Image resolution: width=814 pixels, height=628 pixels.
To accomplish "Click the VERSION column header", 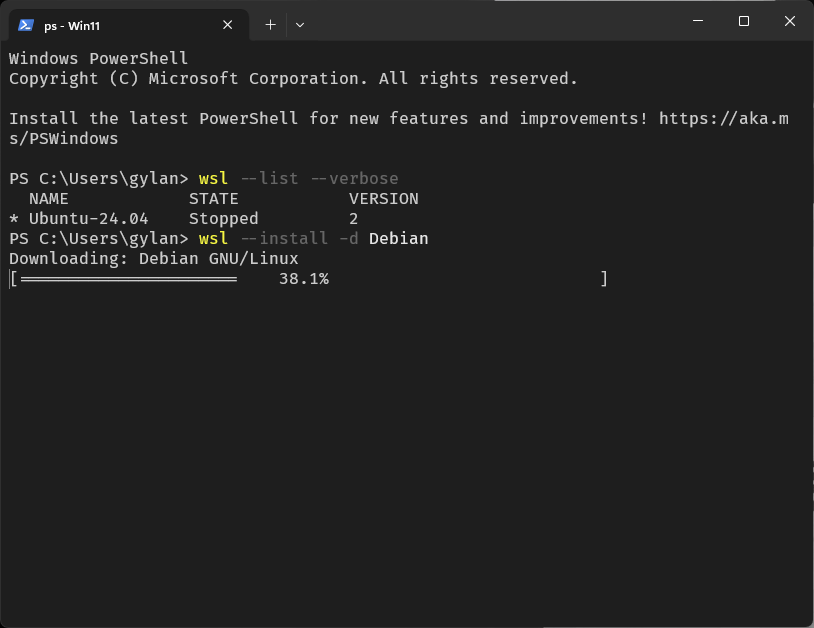I will click(x=383, y=199).
